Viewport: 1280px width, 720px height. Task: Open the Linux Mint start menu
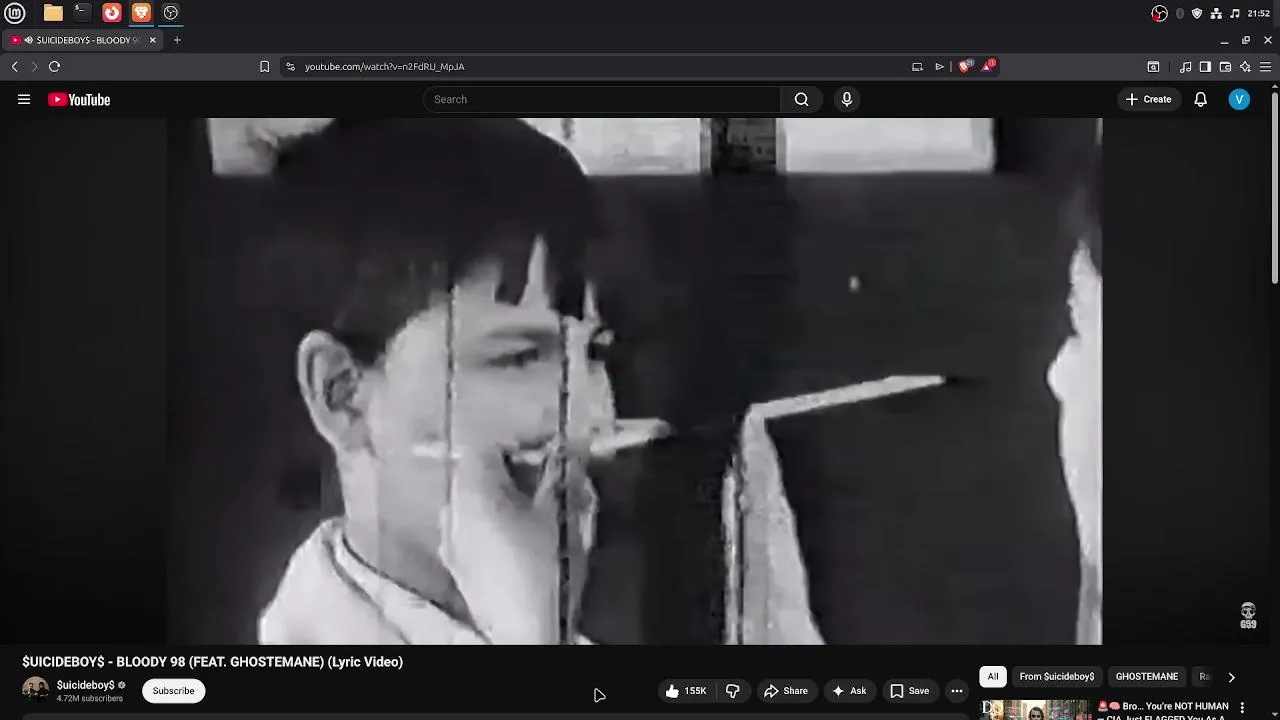point(15,13)
